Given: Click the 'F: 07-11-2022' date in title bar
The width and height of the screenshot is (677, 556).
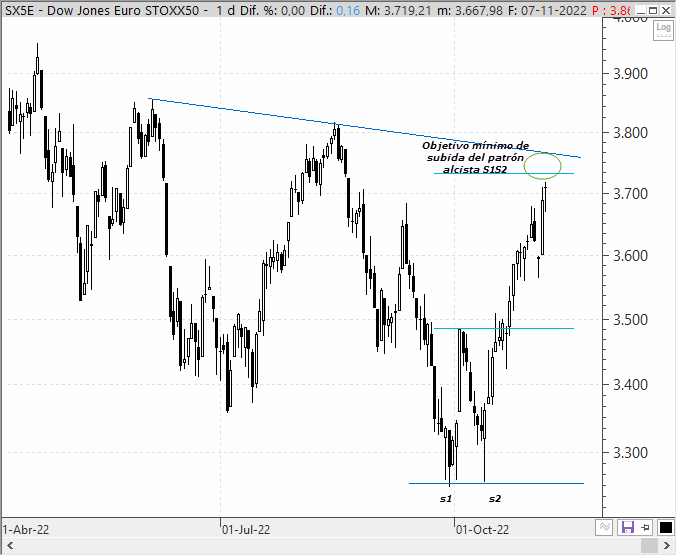Looking at the screenshot, I should pos(548,10).
